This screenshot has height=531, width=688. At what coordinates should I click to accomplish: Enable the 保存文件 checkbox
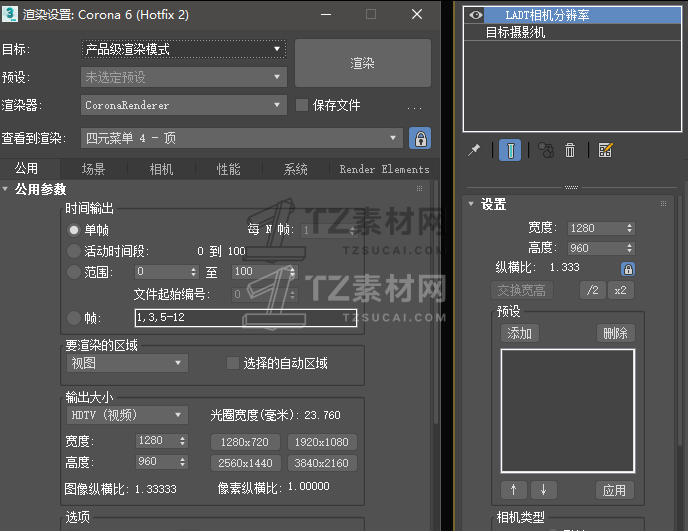click(302, 105)
